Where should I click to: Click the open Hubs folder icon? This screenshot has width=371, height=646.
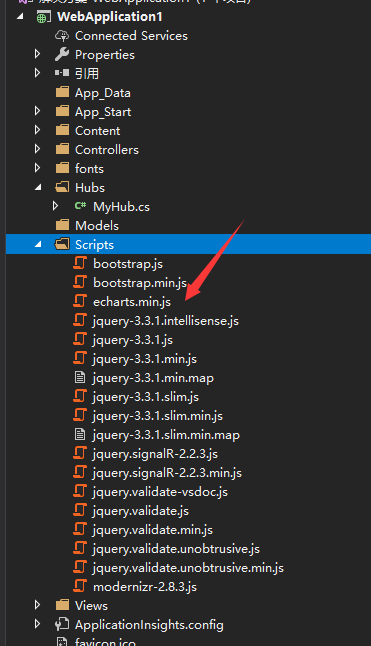click(x=62, y=187)
